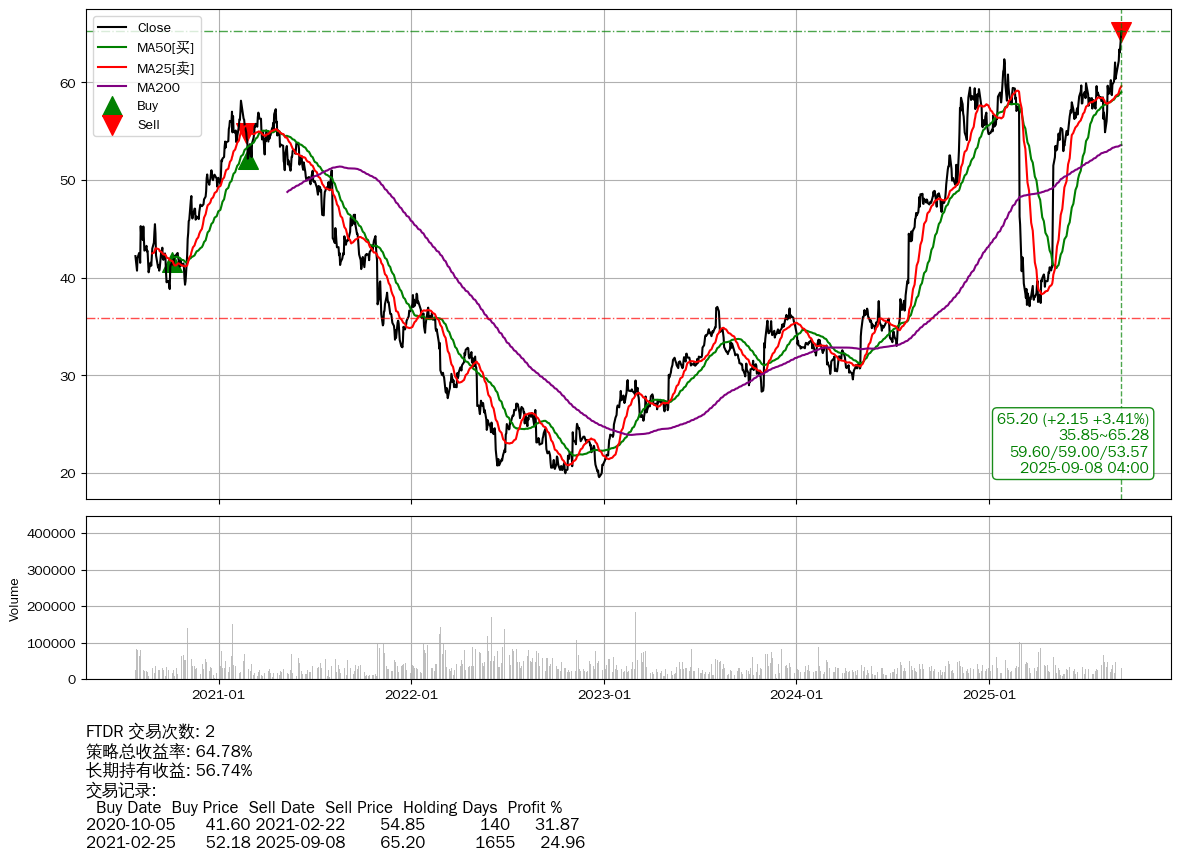Click the first green buy marker near 41.60
1180x860 pixels.
pos(173,262)
